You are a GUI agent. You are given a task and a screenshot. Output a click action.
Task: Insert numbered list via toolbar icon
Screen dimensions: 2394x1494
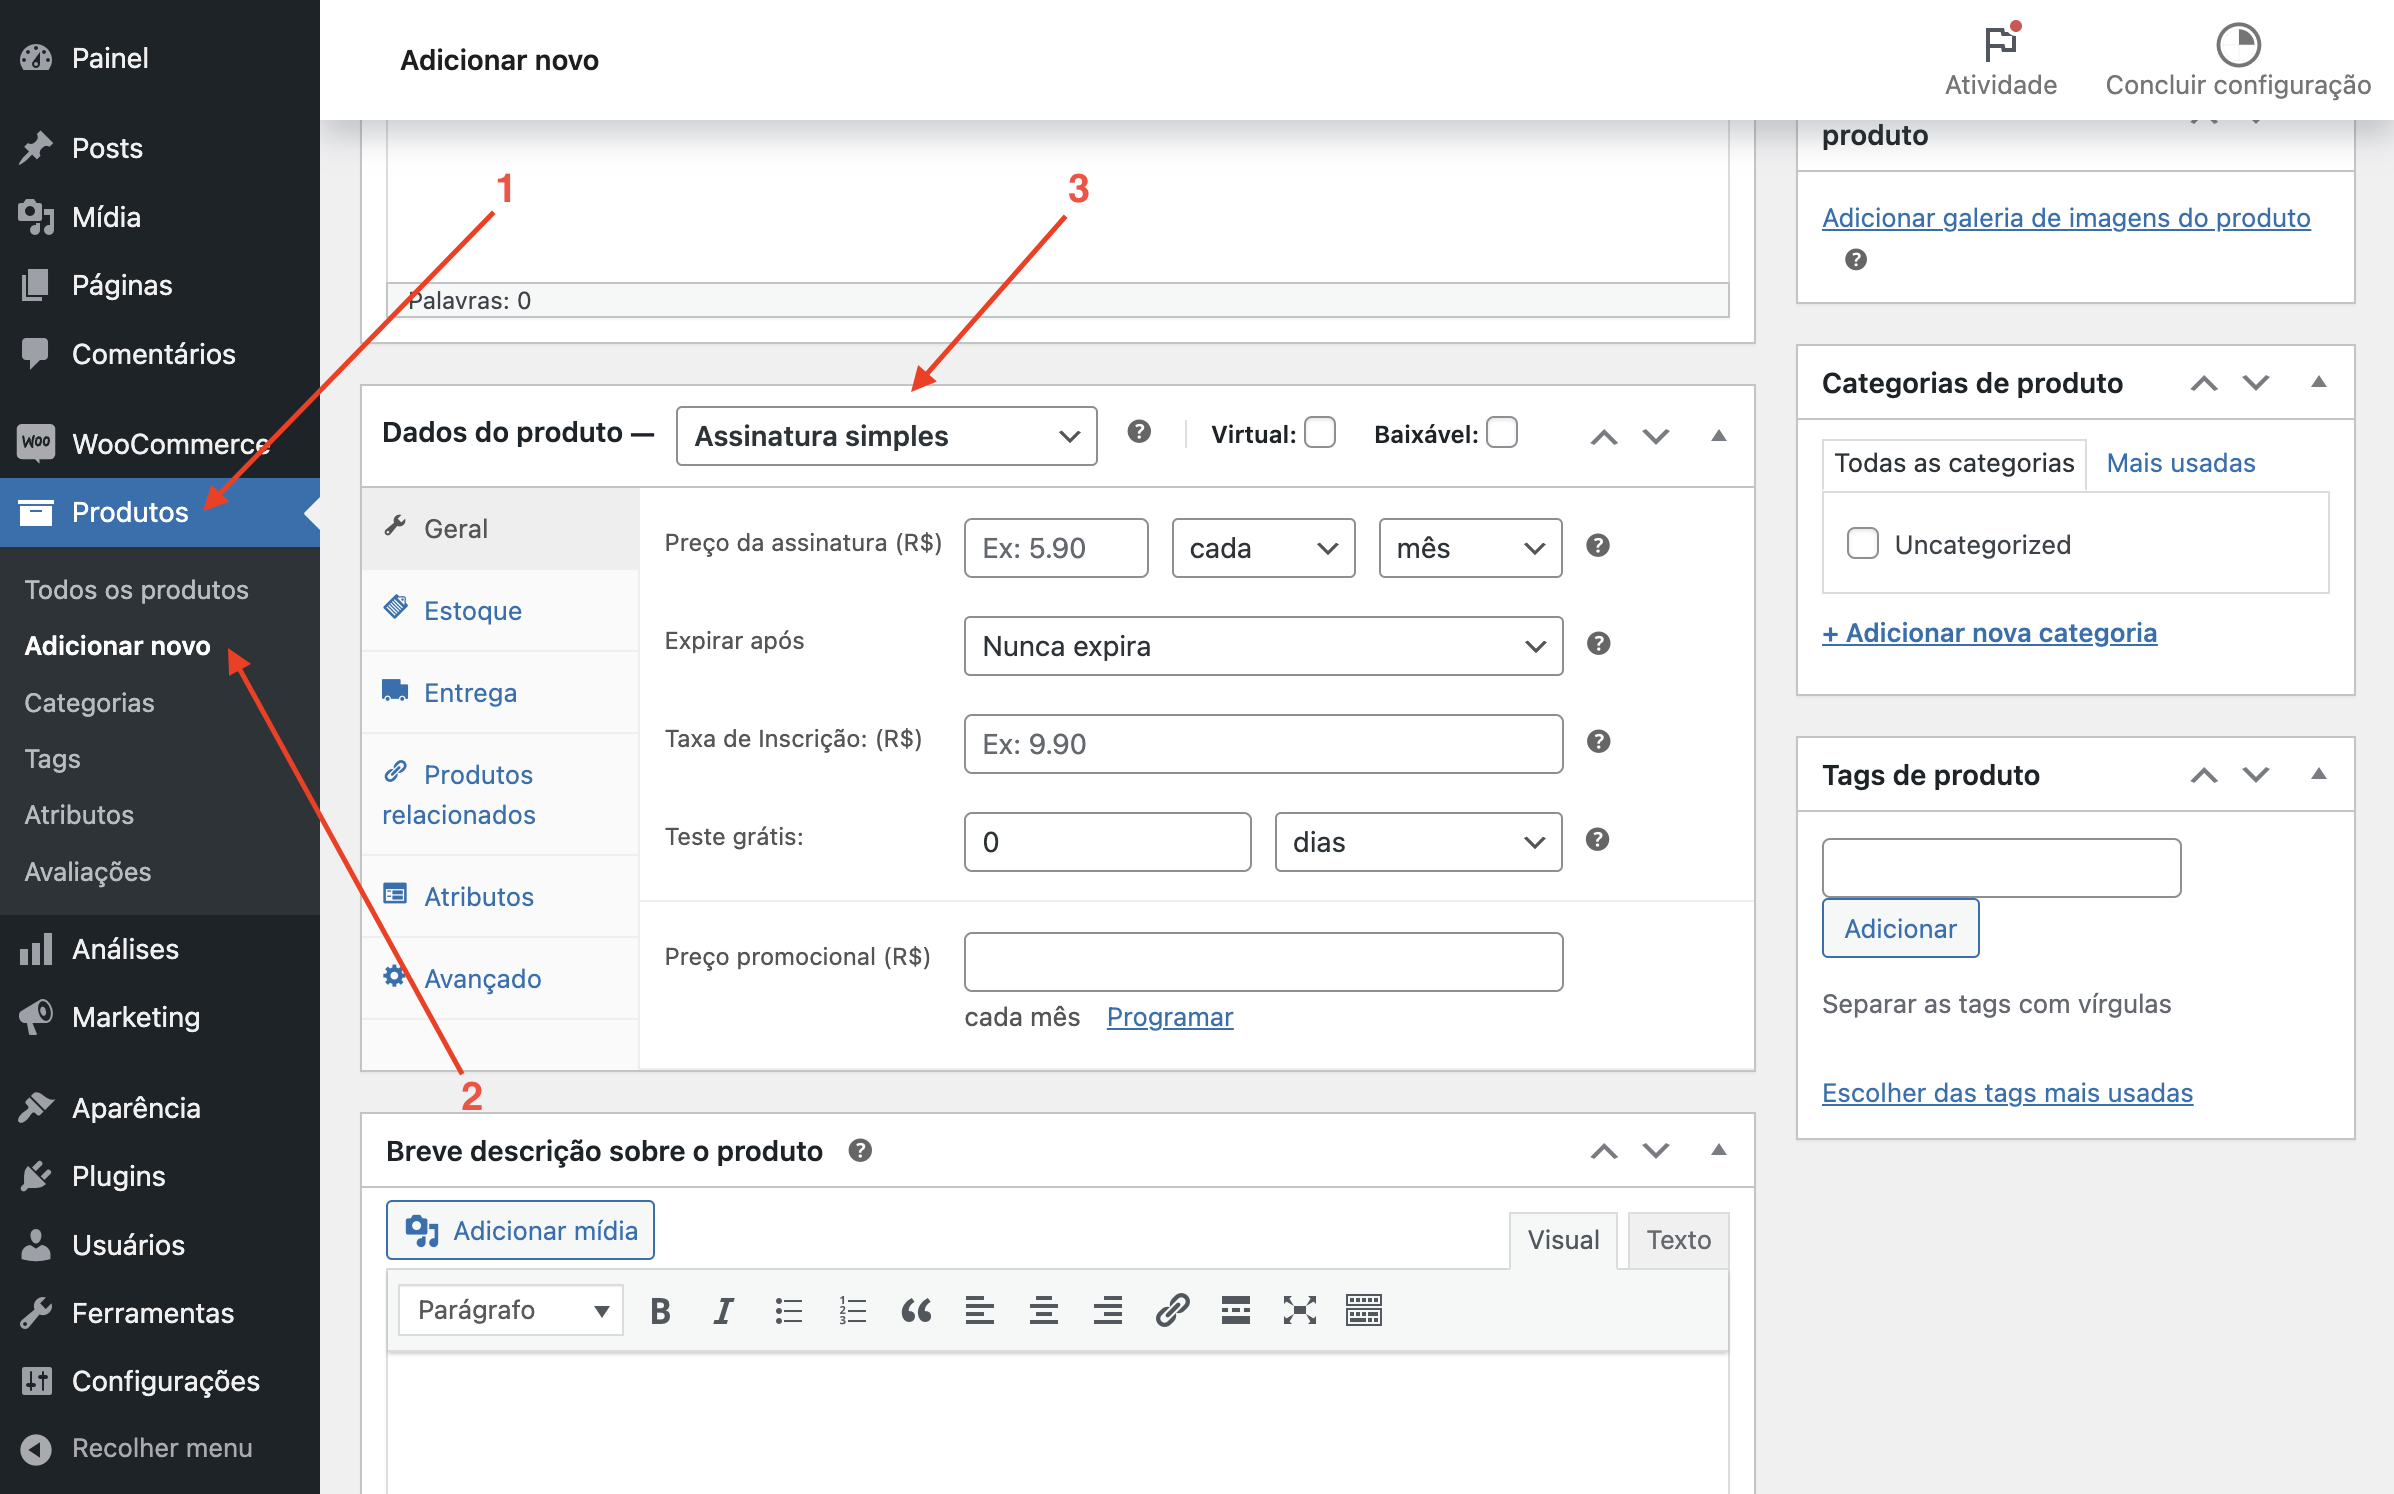click(852, 1310)
